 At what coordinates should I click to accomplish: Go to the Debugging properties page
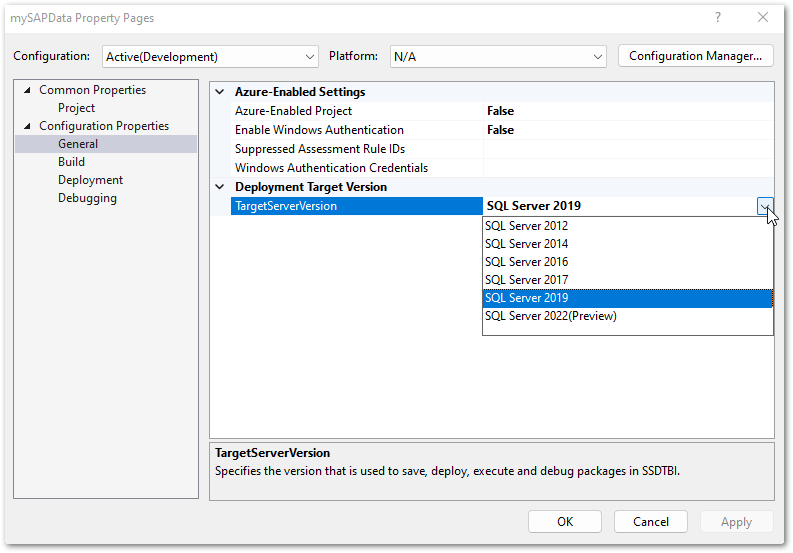(x=87, y=198)
